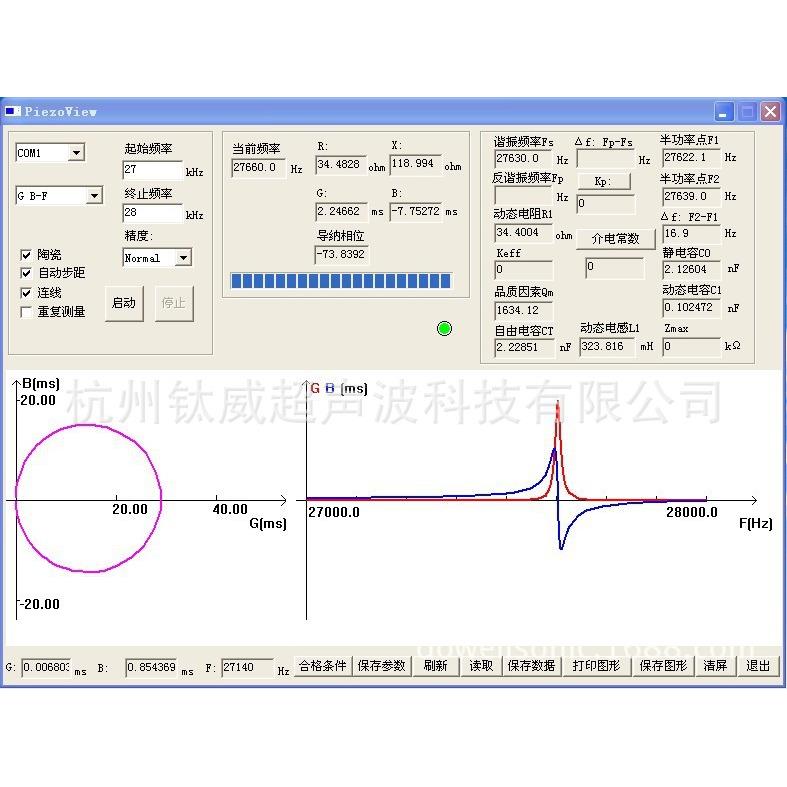The width and height of the screenshot is (787, 787).
Task: Click the 终止频率 field showing 28
Action: coord(153,213)
